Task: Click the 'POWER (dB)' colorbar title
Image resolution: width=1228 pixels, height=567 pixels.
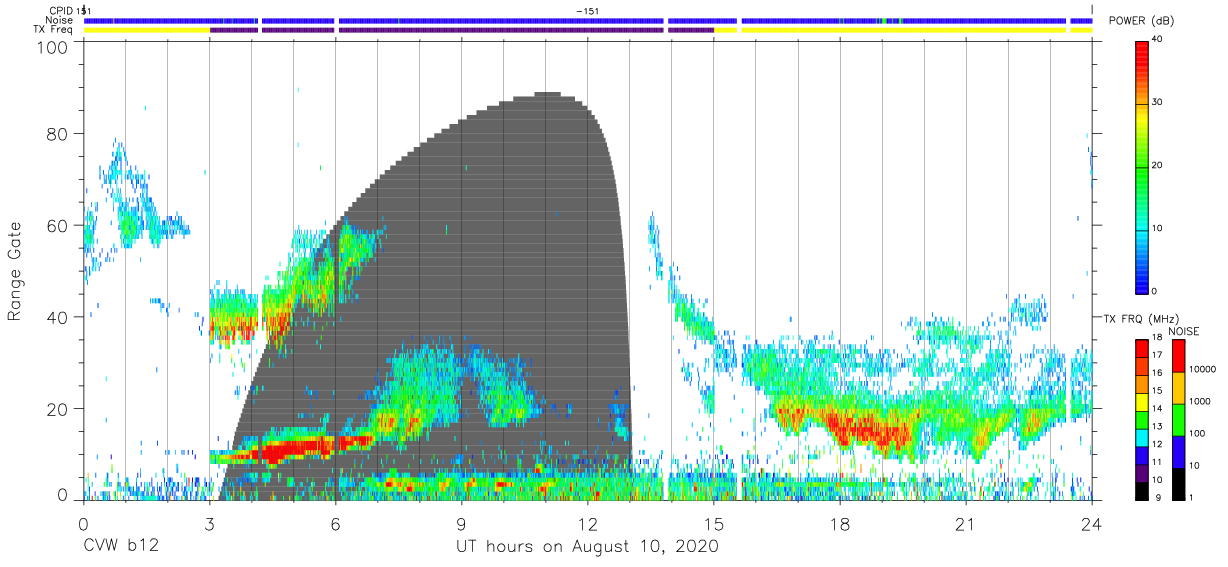Action: [x=1141, y=21]
